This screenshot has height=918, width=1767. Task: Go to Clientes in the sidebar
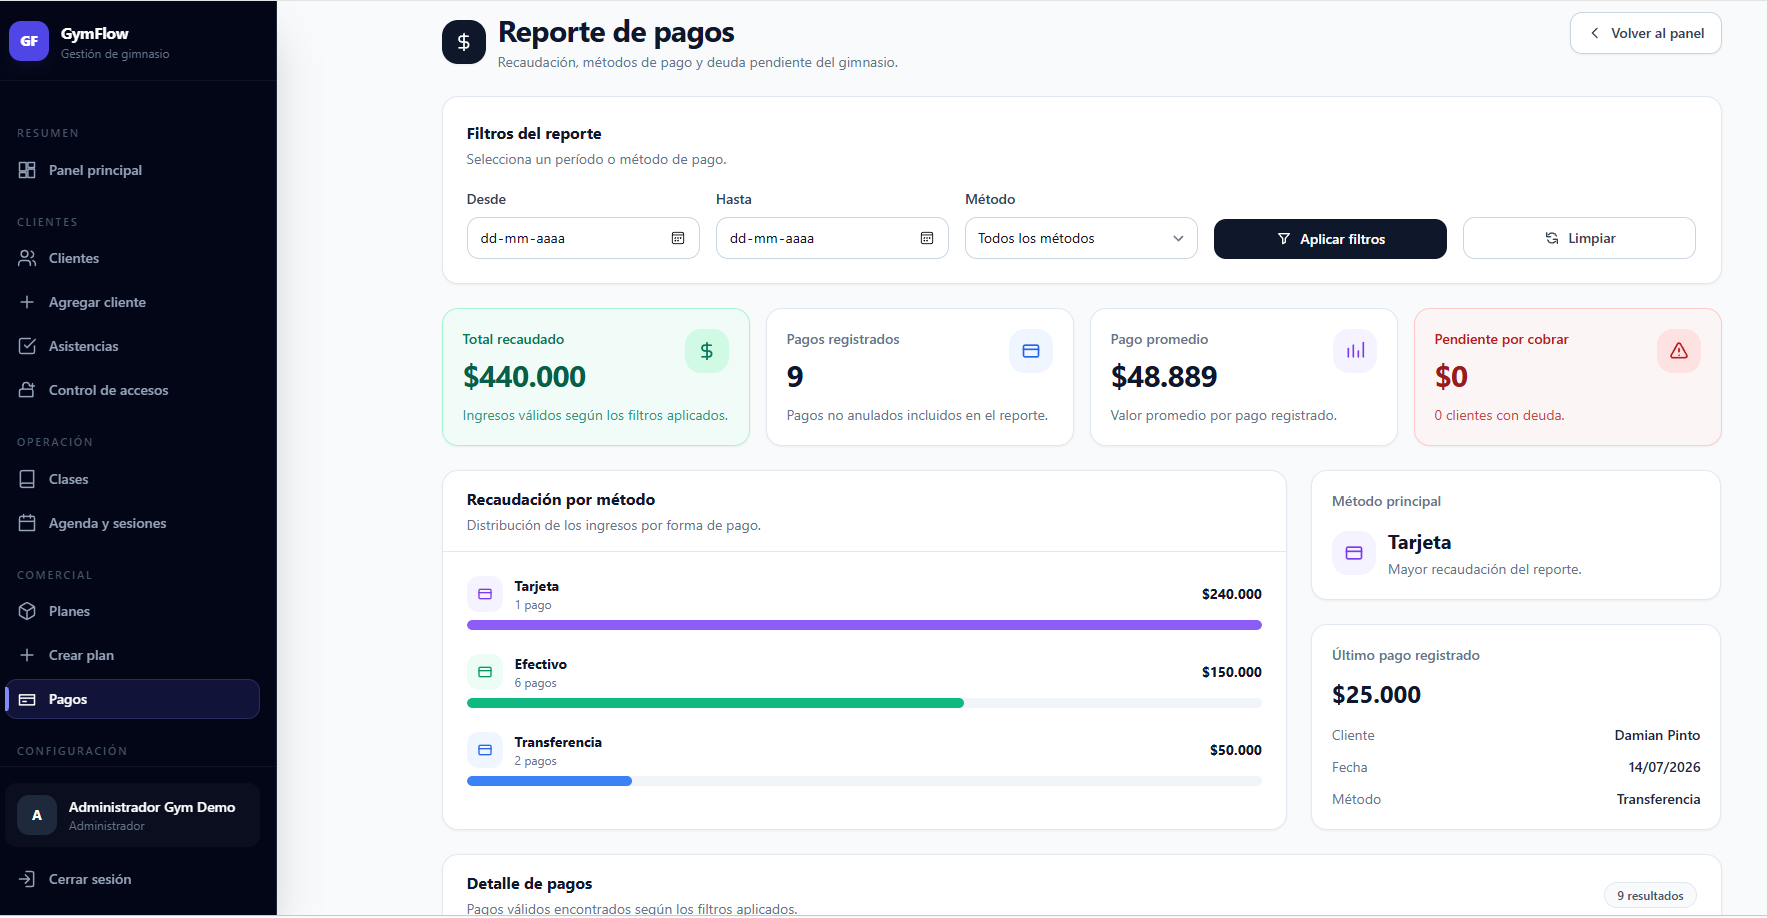(132, 258)
